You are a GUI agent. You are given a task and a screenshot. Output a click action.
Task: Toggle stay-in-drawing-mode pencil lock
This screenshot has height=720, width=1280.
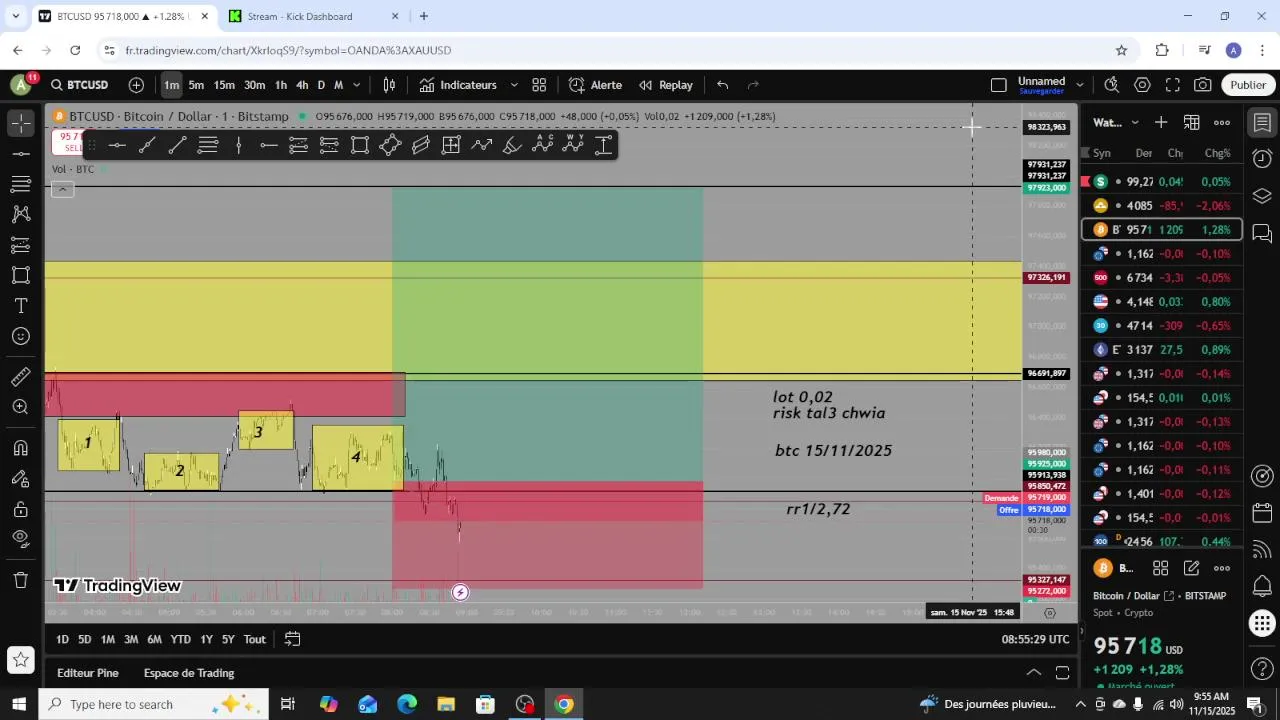pos(21,479)
